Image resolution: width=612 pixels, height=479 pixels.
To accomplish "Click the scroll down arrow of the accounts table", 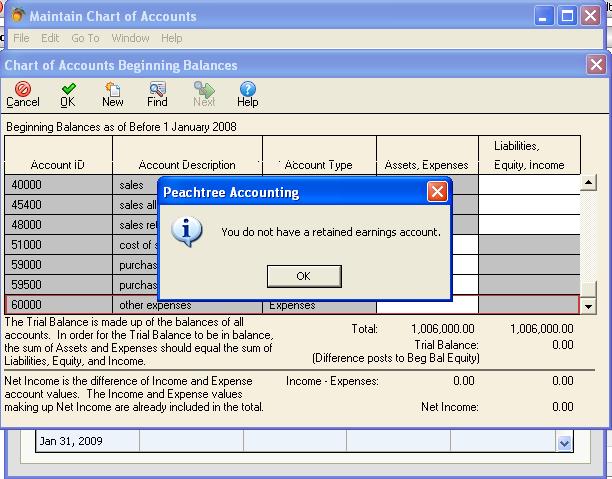I will point(588,306).
